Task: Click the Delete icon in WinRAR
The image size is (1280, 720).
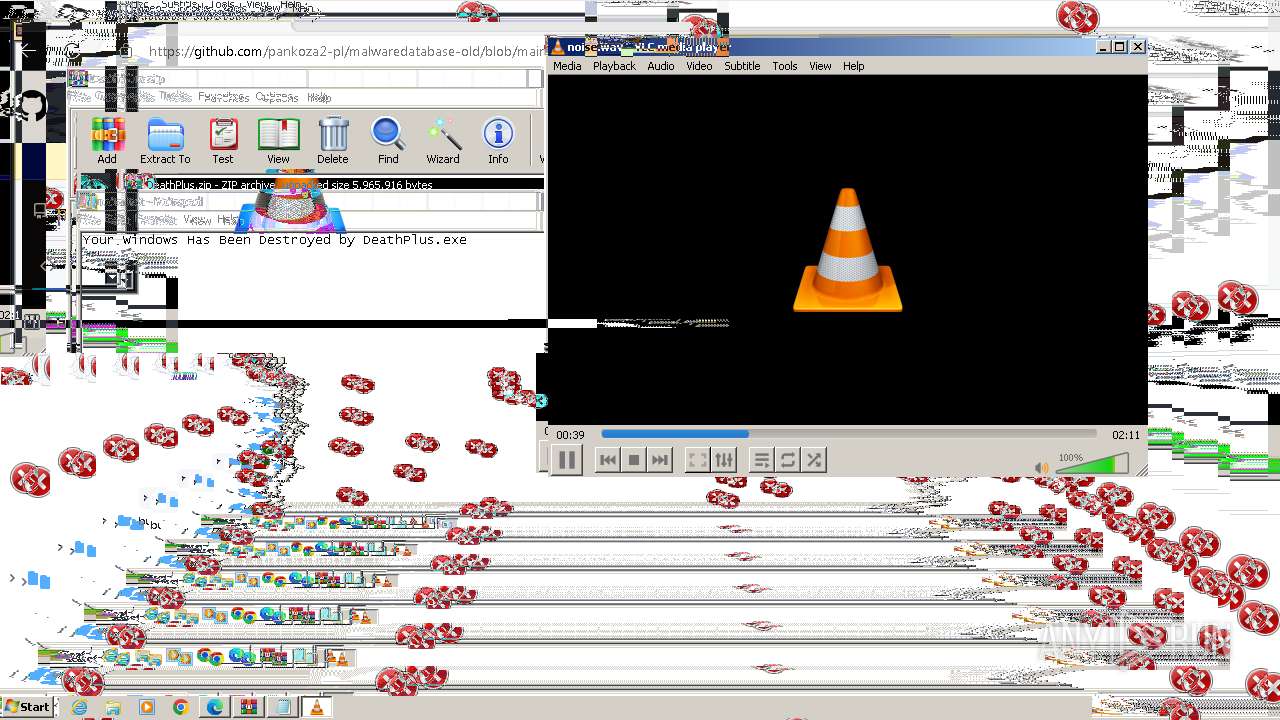Action: (333, 141)
